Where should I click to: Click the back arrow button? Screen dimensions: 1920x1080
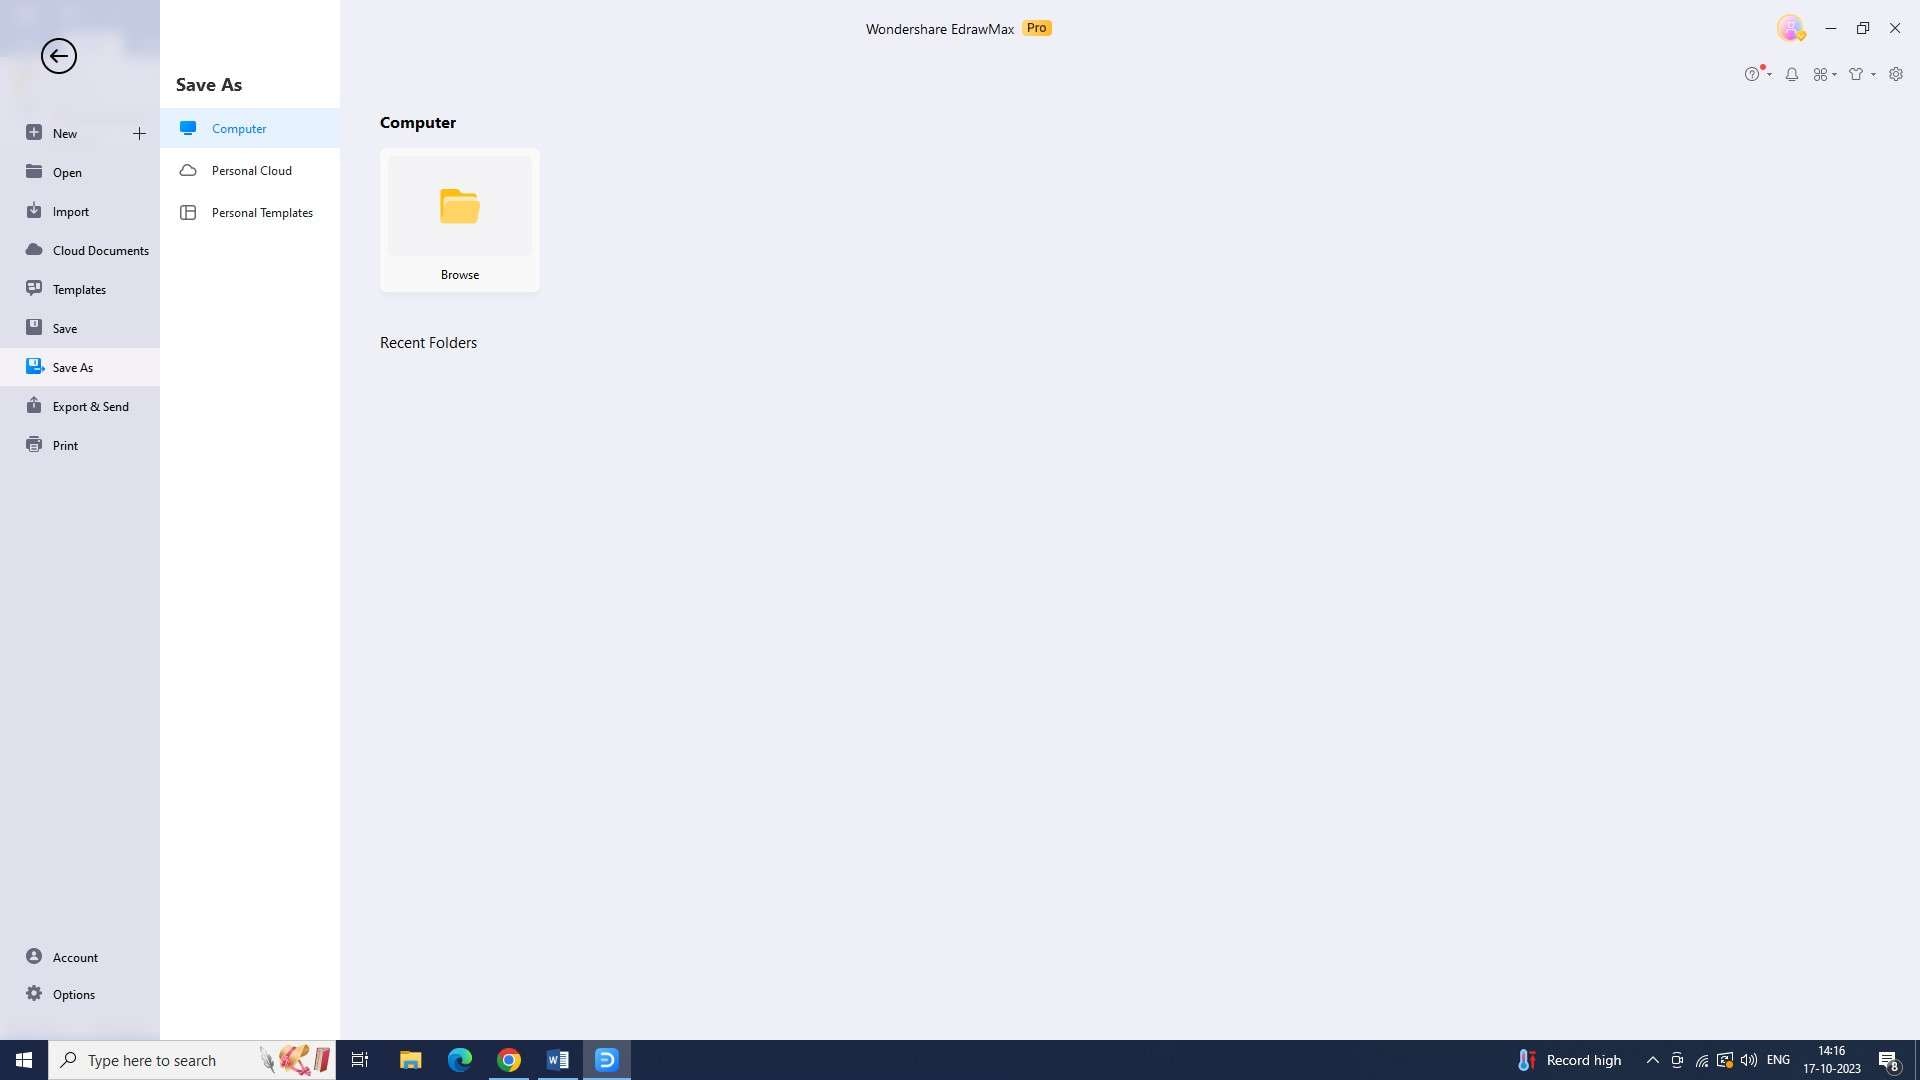coord(58,55)
